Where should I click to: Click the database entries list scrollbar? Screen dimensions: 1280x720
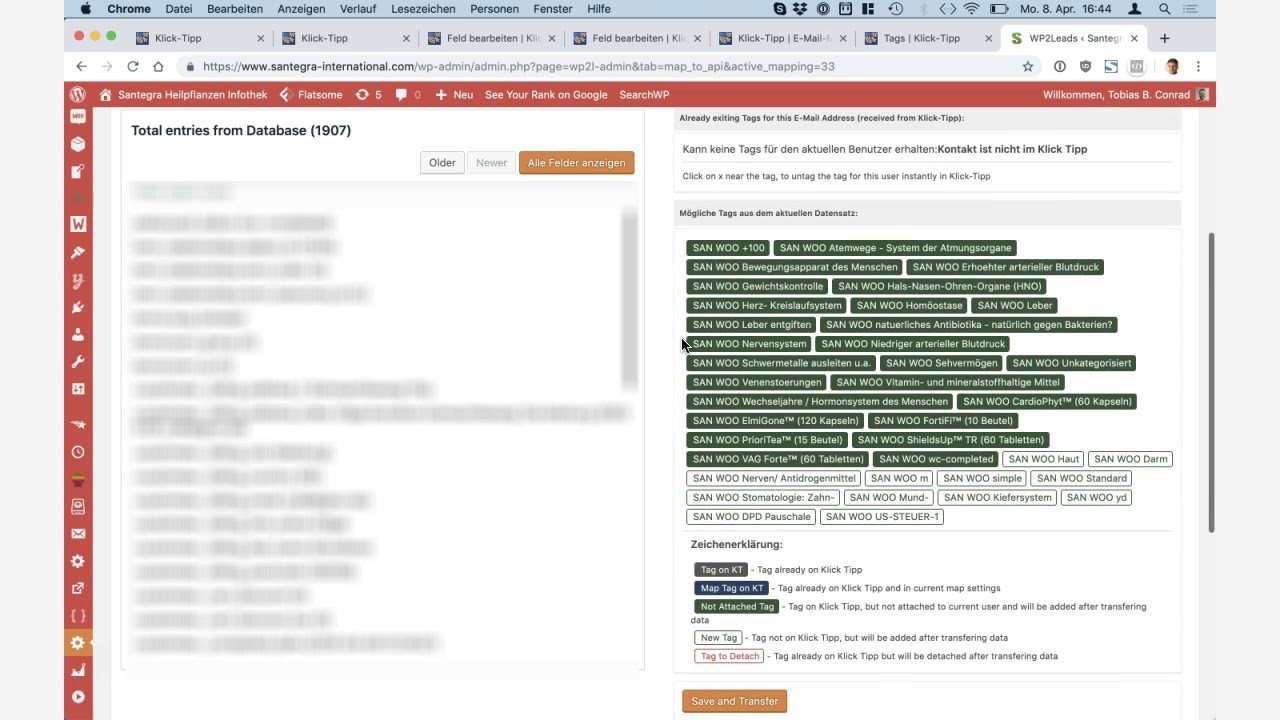pos(629,300)
